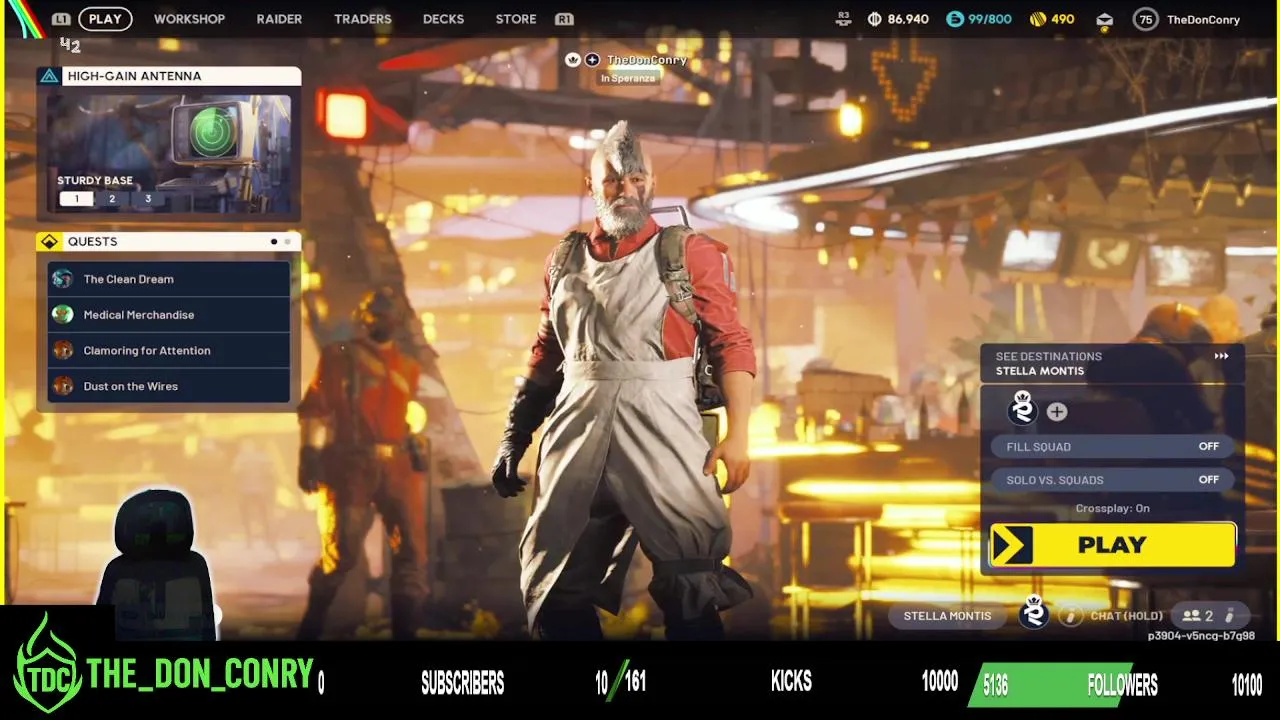
Task: Open the RAIDER tab
Action: point(279,19)
